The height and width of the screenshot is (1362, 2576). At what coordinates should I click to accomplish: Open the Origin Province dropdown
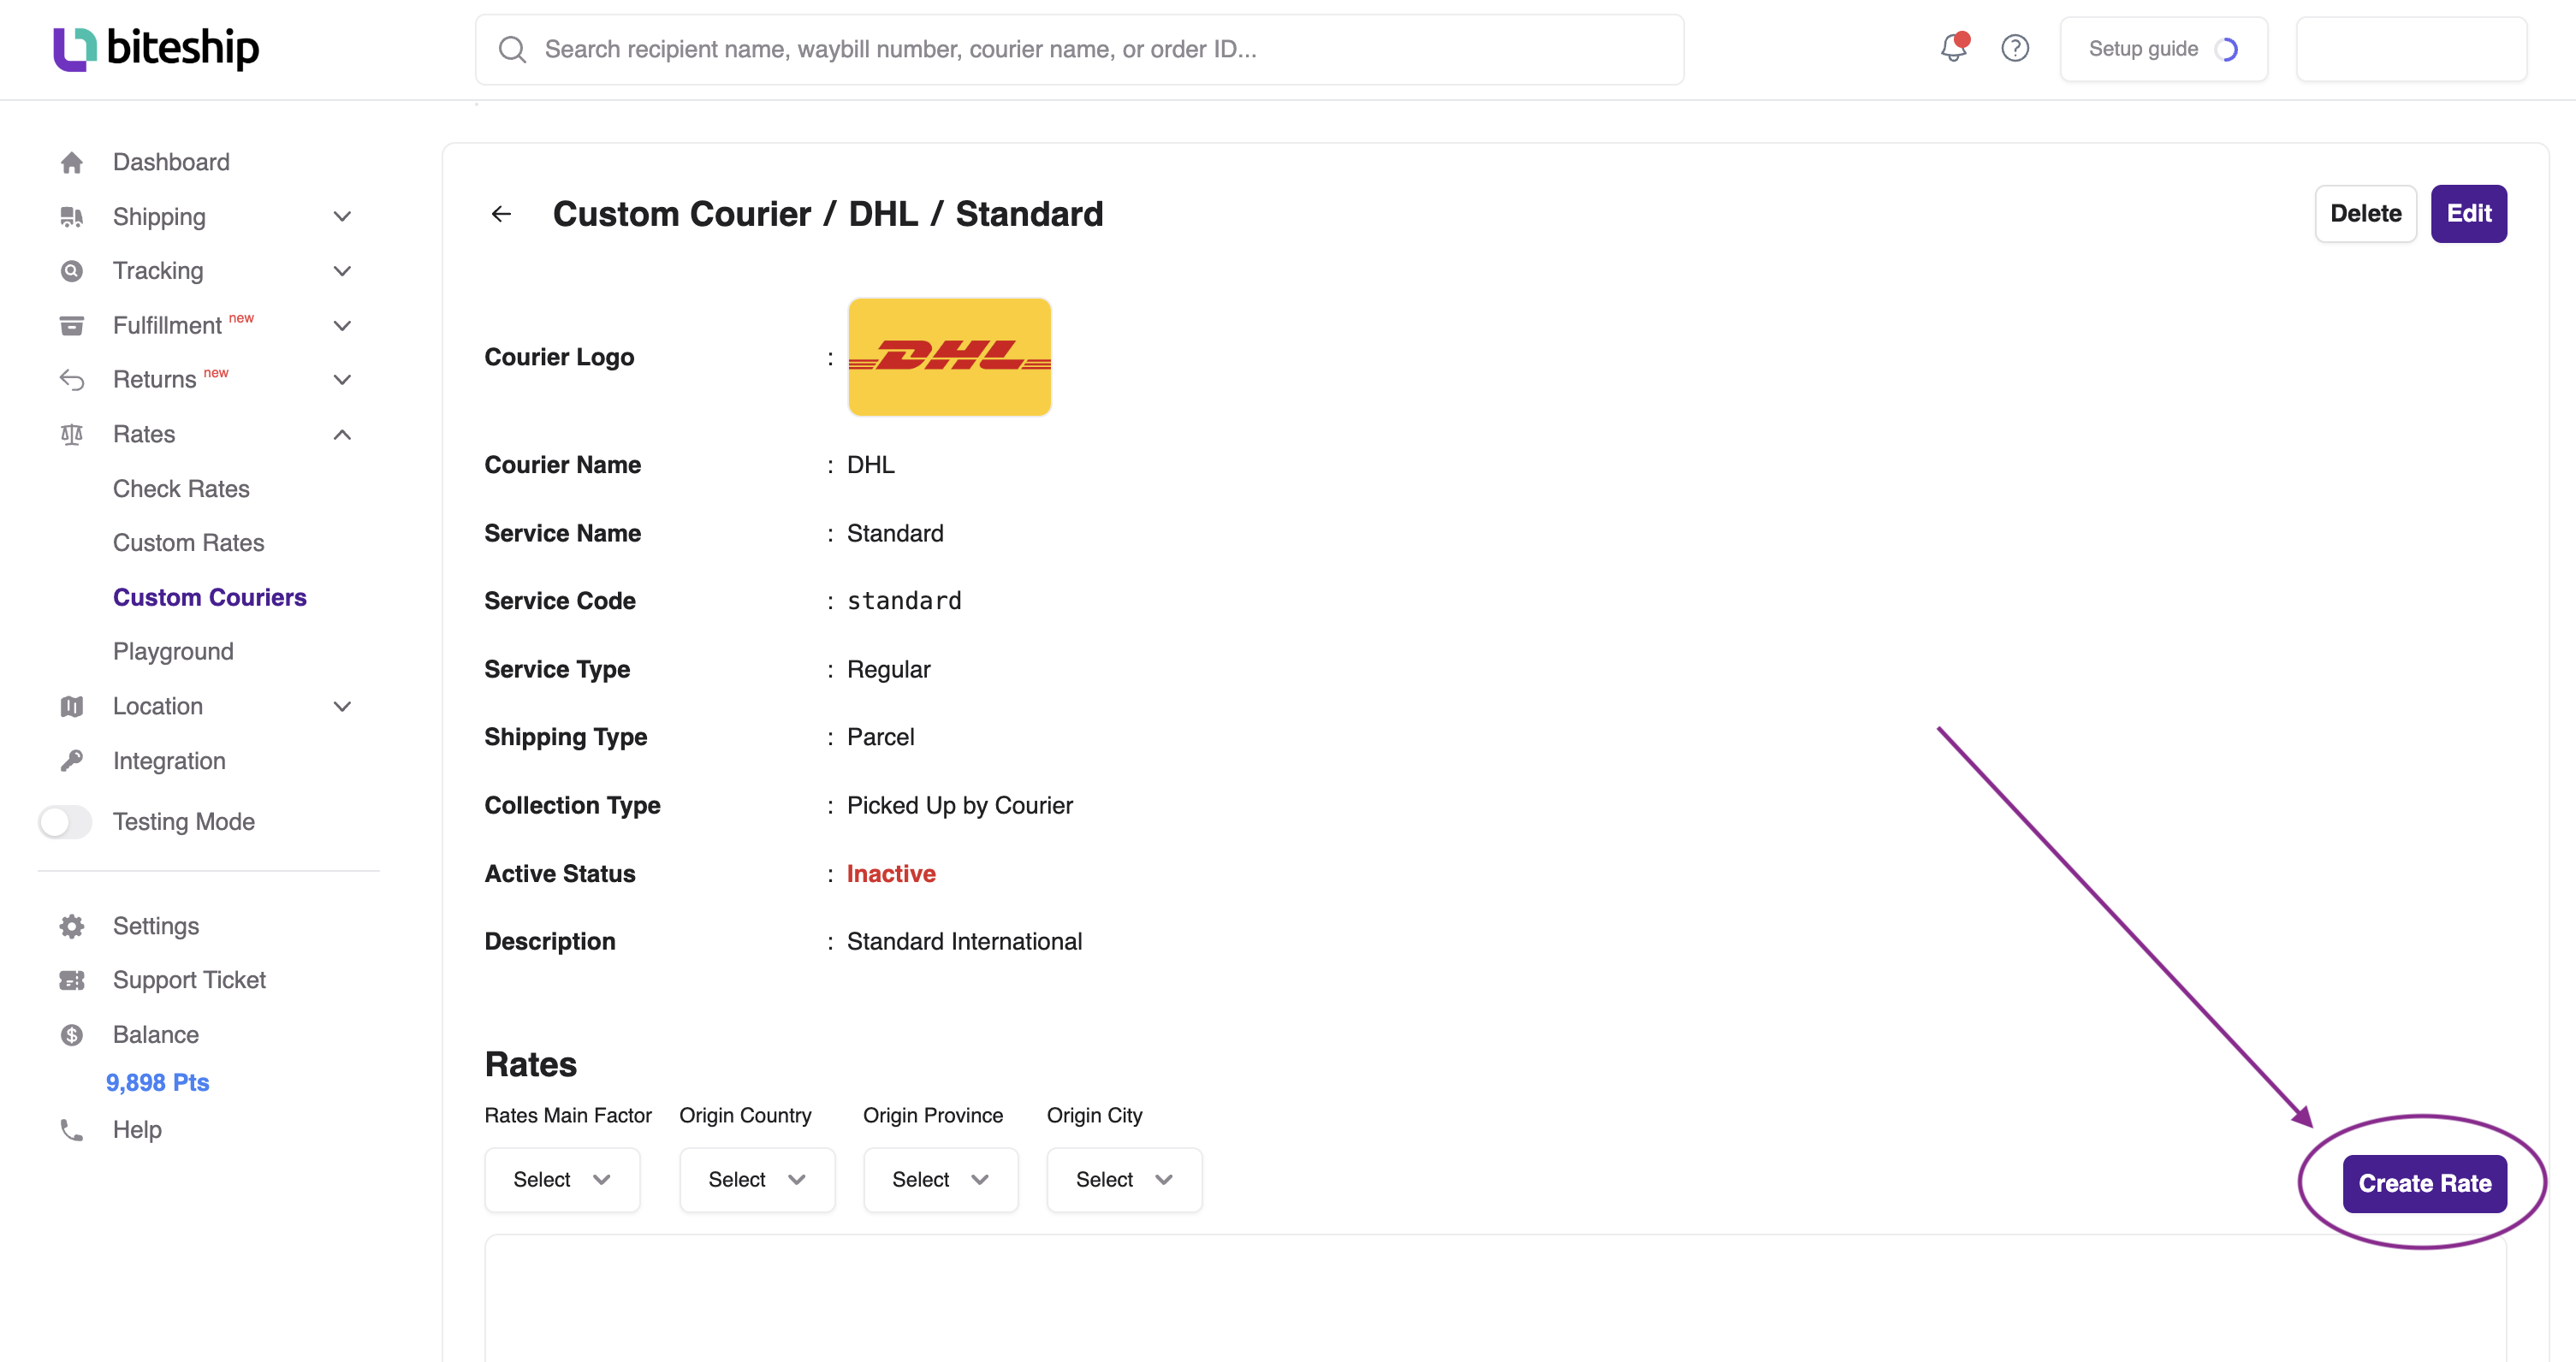pyautogui.click(x=941, y=1180)
